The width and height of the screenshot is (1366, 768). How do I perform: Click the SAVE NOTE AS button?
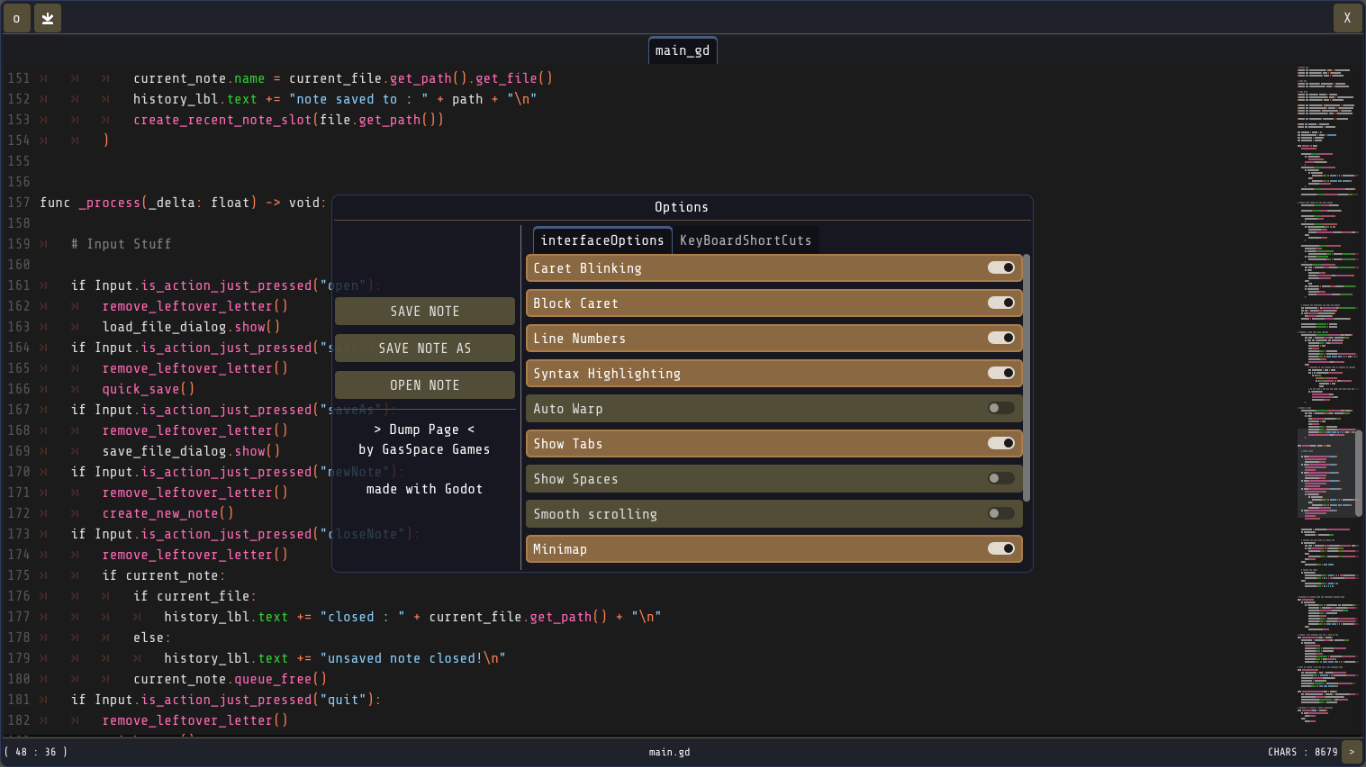(425, 348)
